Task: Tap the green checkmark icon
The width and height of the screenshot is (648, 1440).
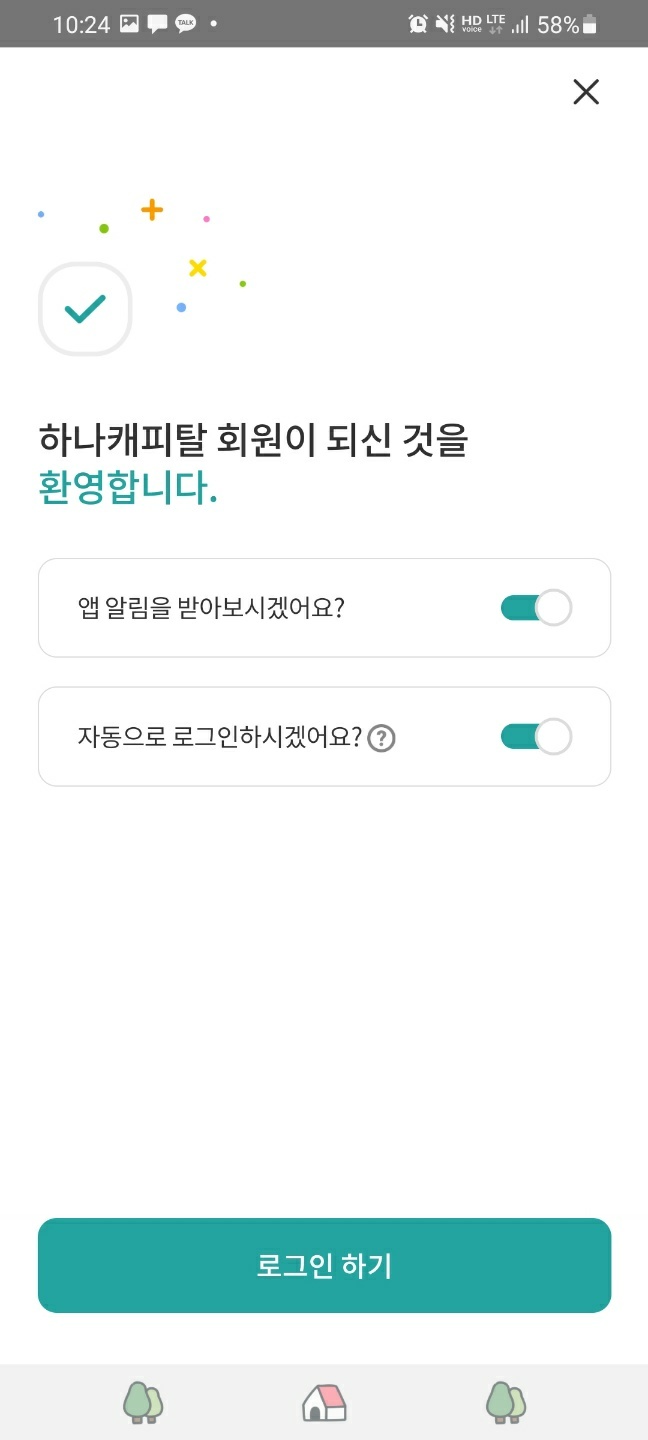Action: point(85,309)
